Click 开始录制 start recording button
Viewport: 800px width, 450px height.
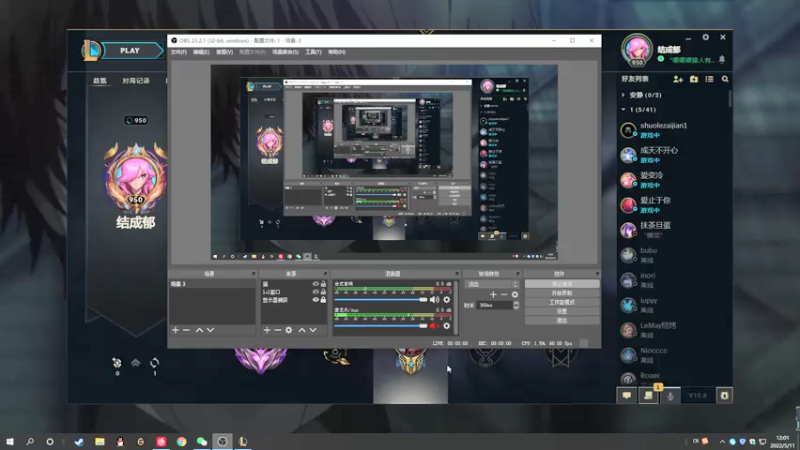coord(562,293)
